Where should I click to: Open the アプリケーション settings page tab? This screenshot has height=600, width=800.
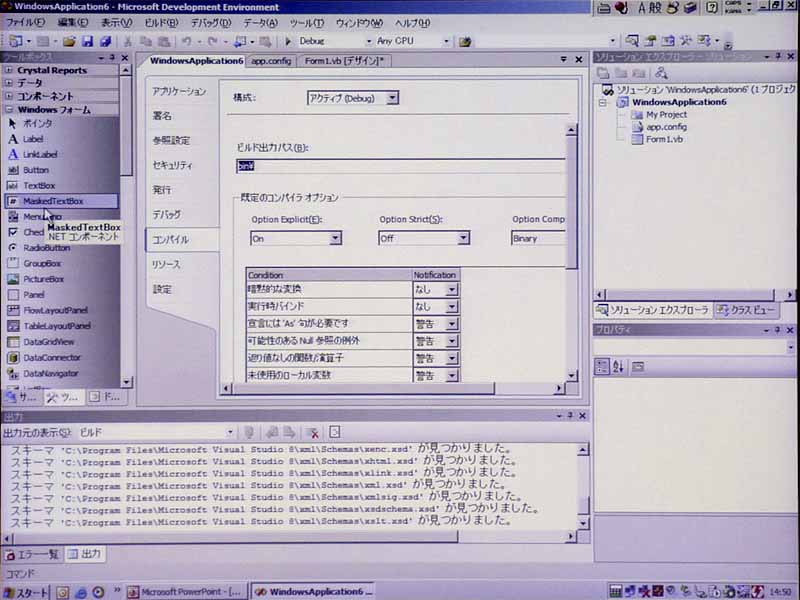pos(180,91)
